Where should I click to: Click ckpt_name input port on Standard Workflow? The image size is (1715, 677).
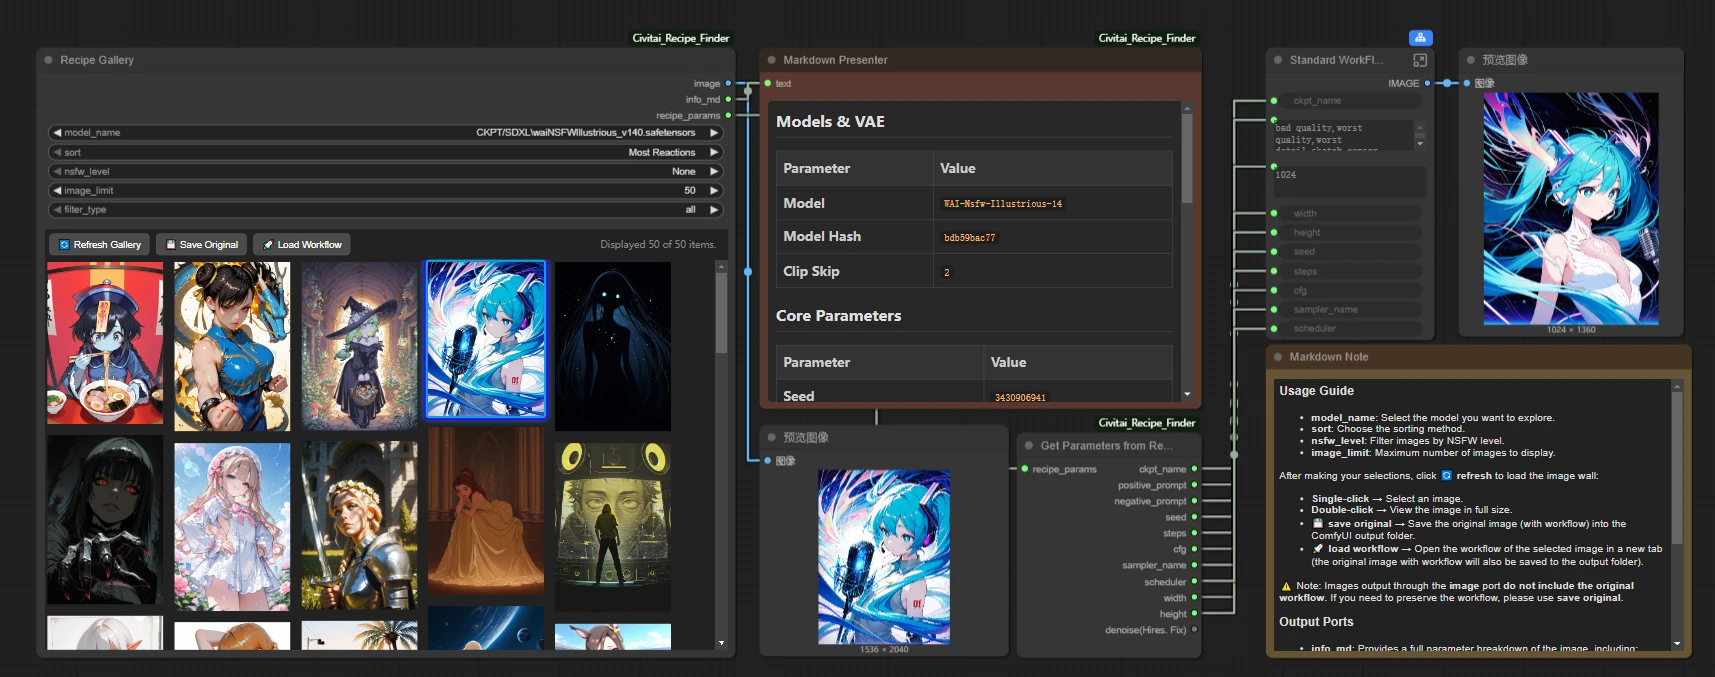pos(1274,101)
